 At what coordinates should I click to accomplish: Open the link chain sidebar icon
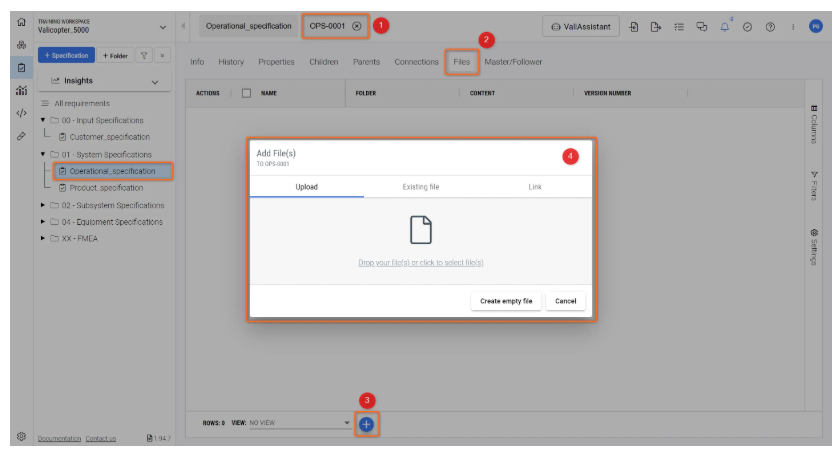tap(21, 136)
